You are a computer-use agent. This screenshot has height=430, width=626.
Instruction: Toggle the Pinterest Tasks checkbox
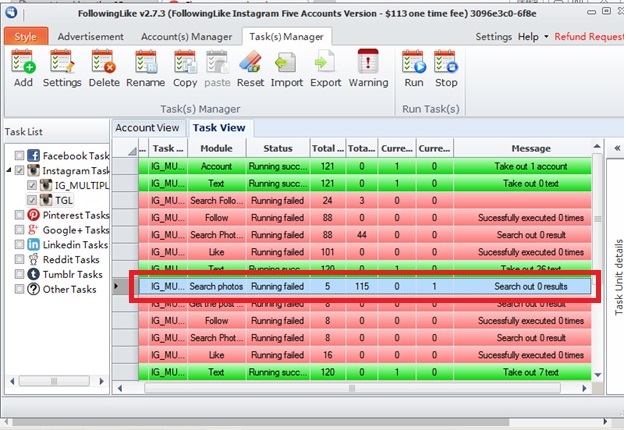20,215
